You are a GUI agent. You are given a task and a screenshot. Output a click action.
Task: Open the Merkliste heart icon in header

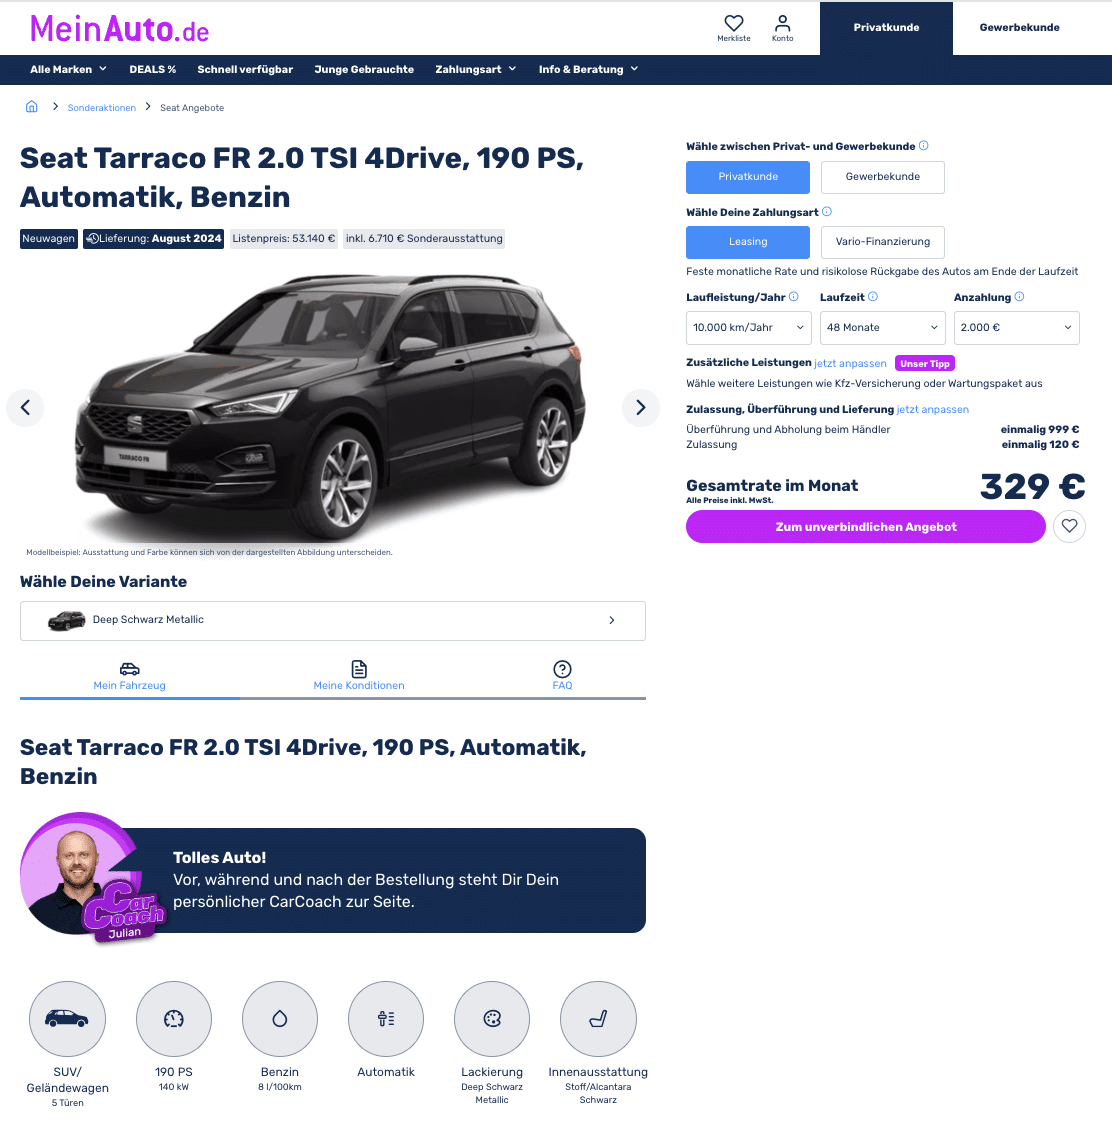733,28
